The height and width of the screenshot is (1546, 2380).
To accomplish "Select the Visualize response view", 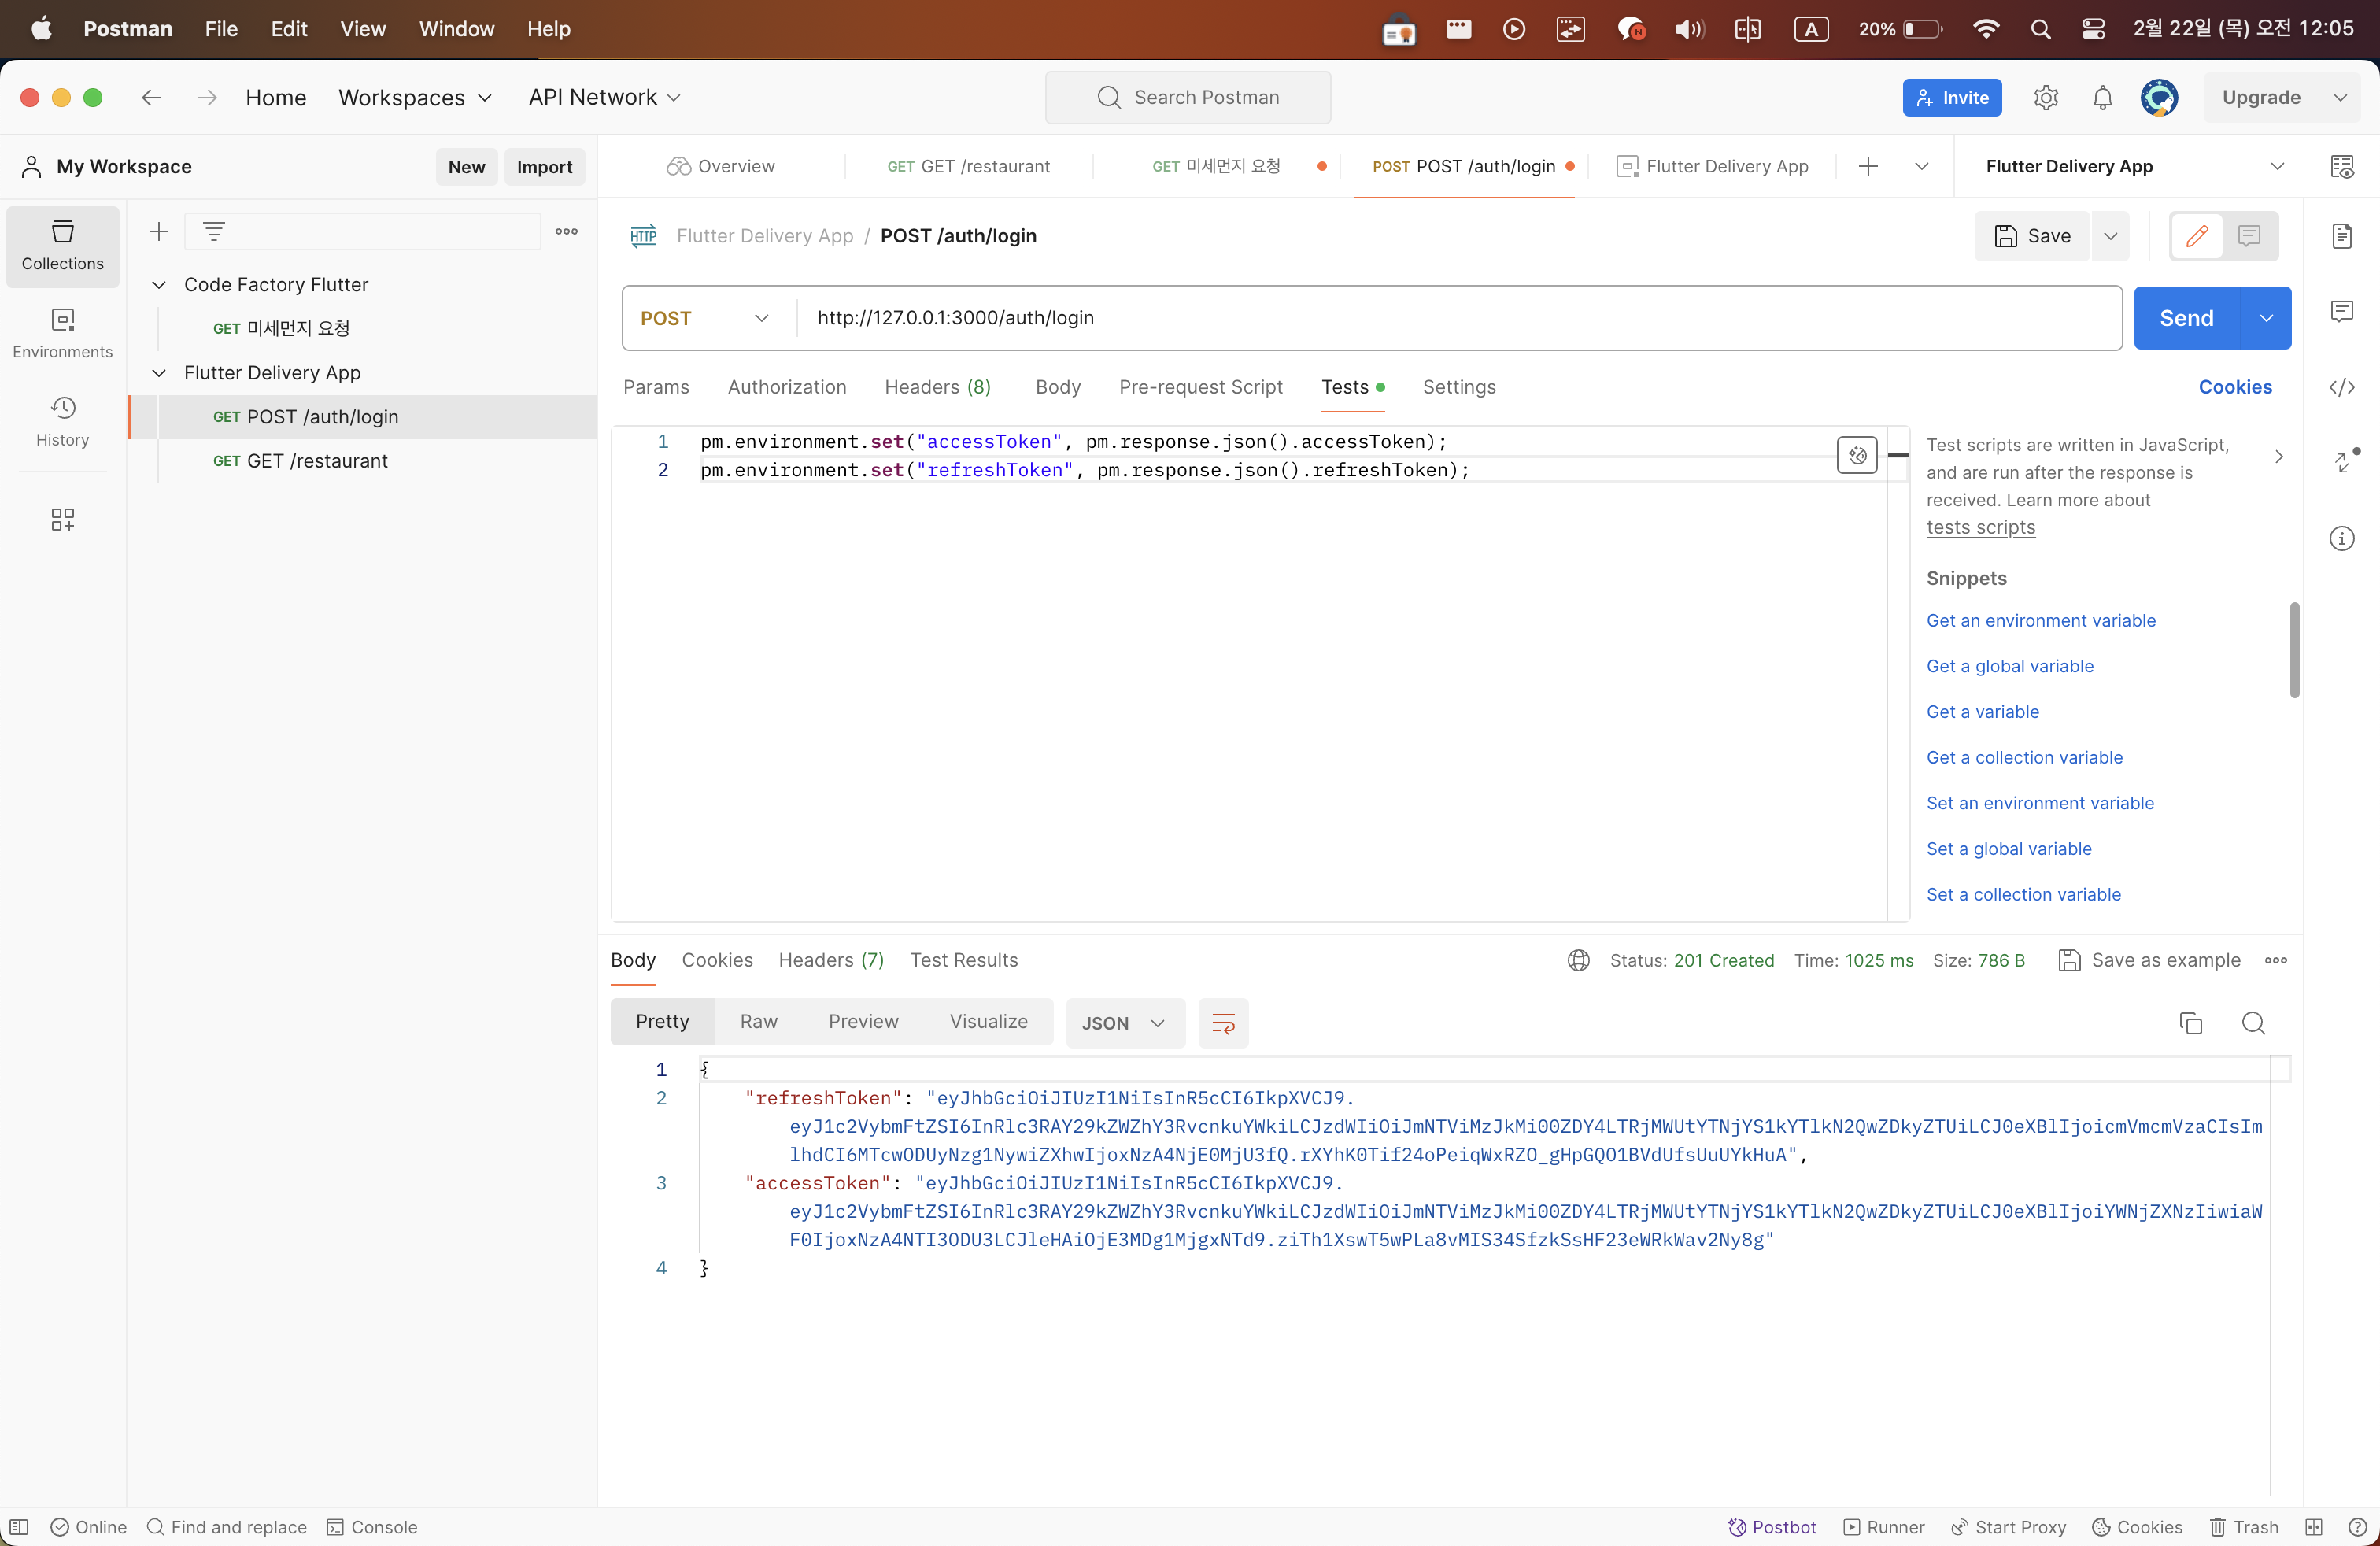I will 988,1022.
